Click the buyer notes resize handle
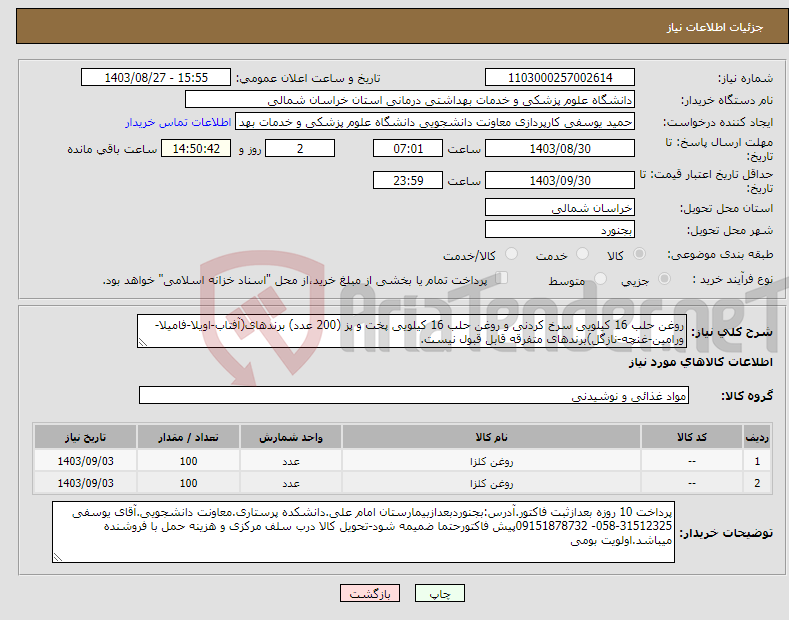Viewport: 789px width, 620px height. click(x=57, y=557)
